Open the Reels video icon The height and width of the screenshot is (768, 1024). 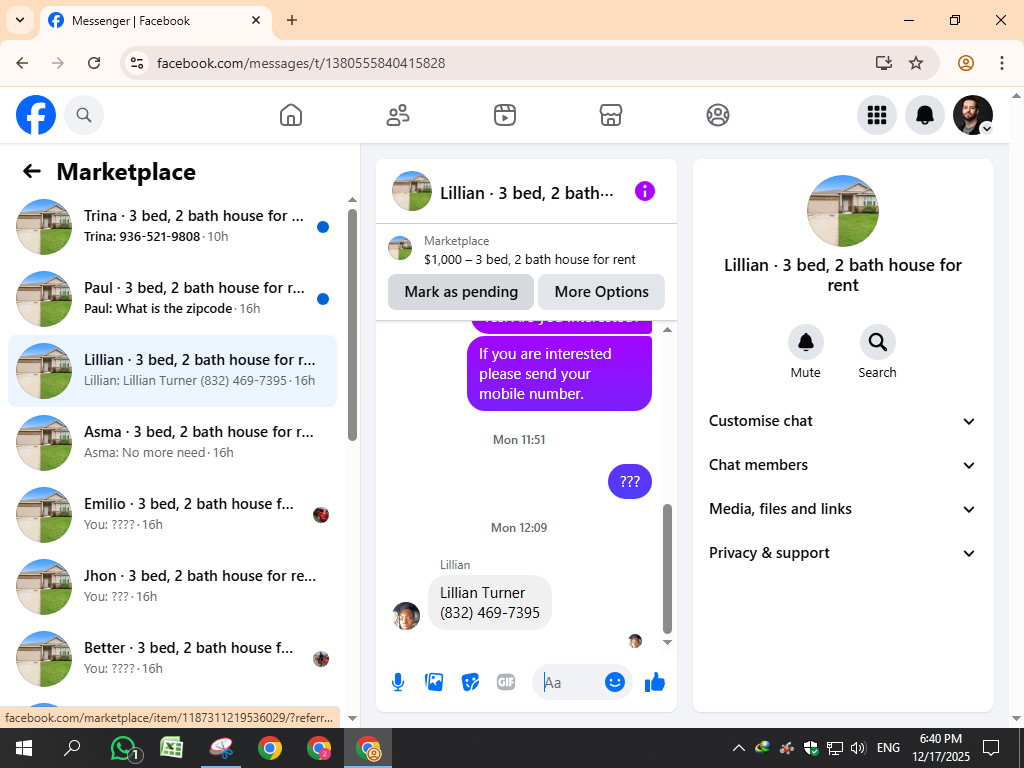(504, 115)
